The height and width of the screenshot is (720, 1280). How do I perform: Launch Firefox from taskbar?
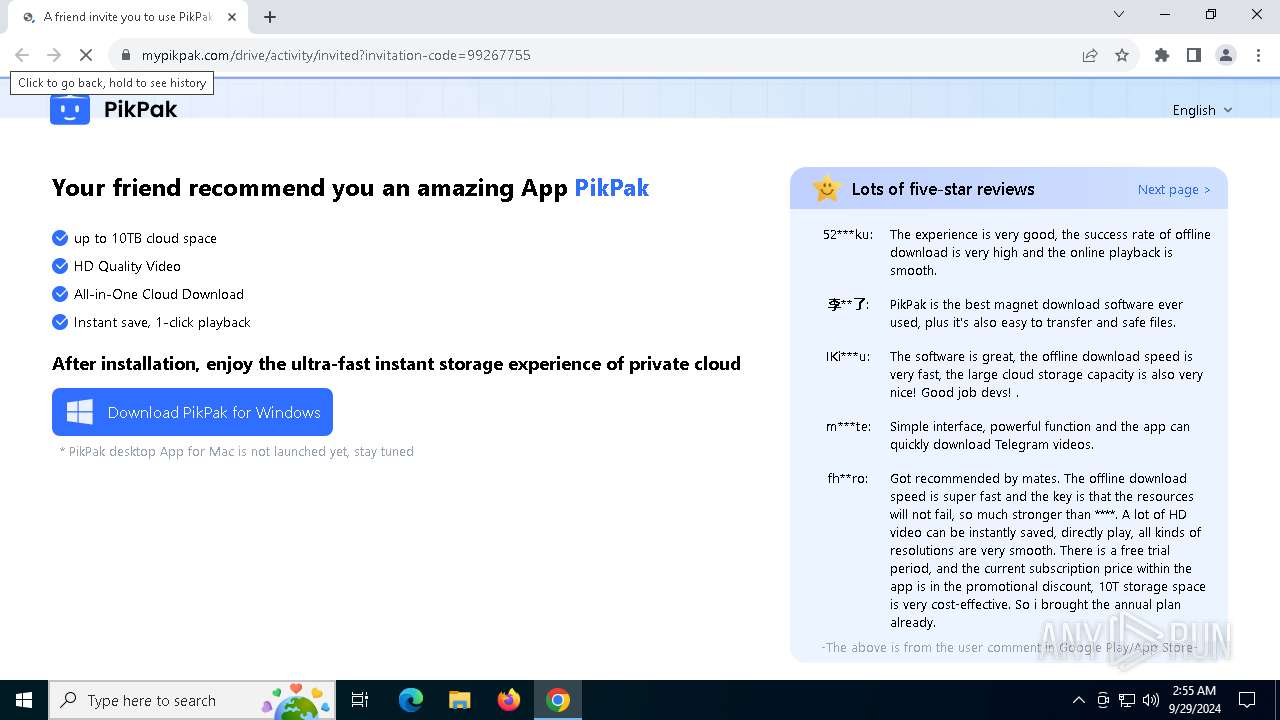509,700
